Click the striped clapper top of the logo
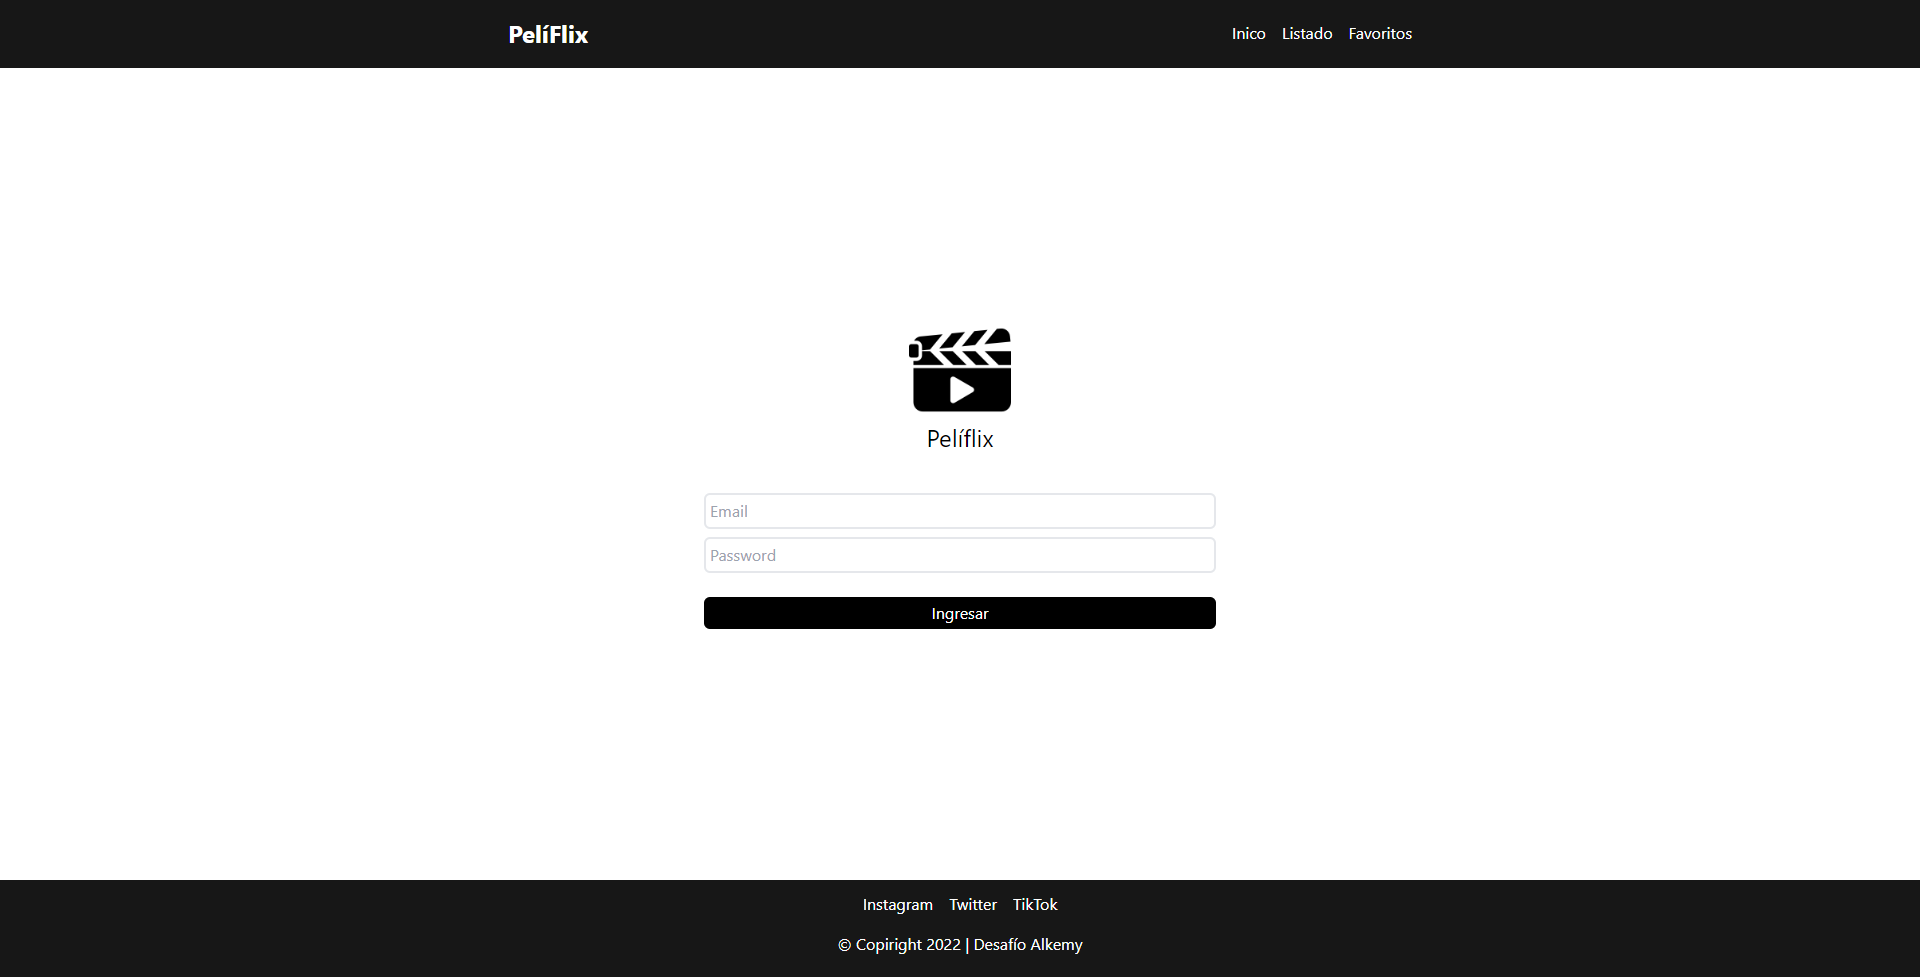The height and width of the screenshot is (977, 1920). click(961, 347)
